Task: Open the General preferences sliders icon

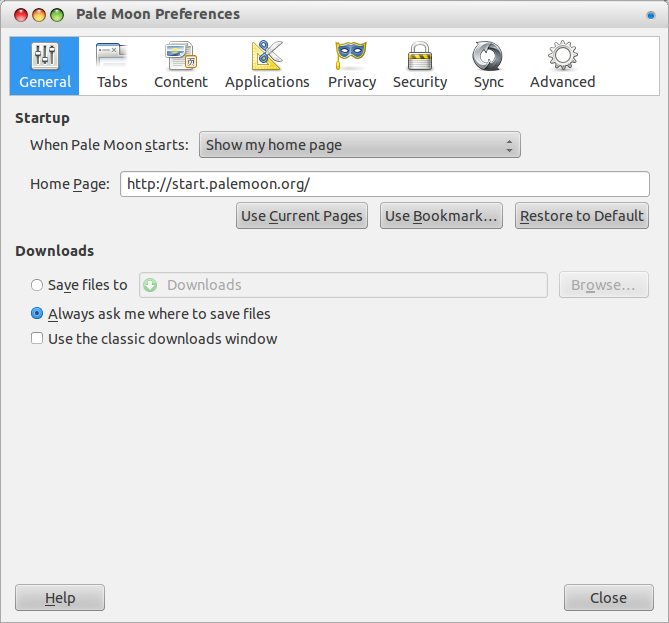Action: (x=45, y=56)
